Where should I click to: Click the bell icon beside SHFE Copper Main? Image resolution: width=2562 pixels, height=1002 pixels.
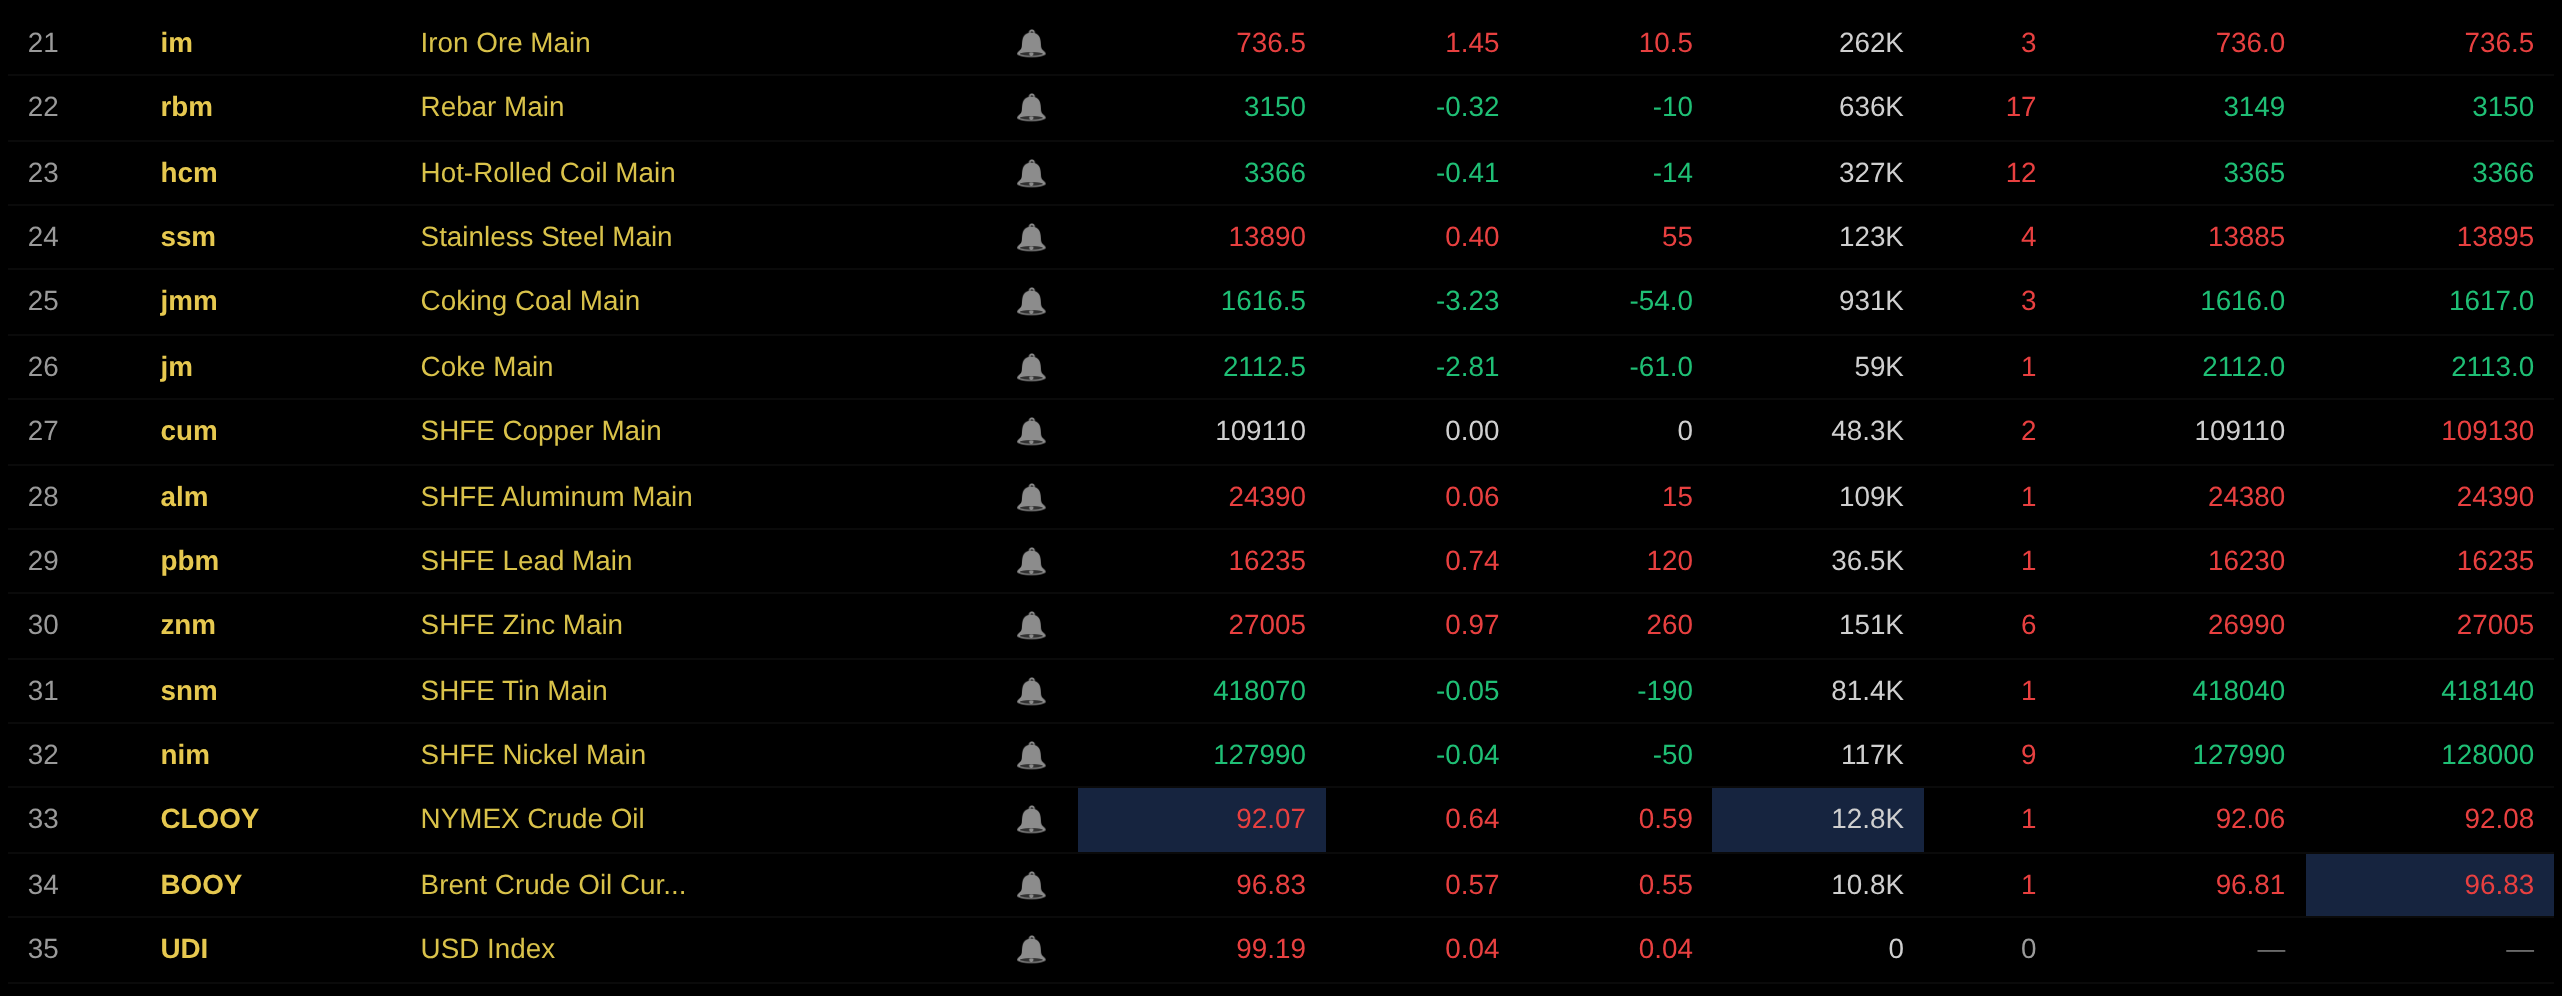coord(1031,431)
